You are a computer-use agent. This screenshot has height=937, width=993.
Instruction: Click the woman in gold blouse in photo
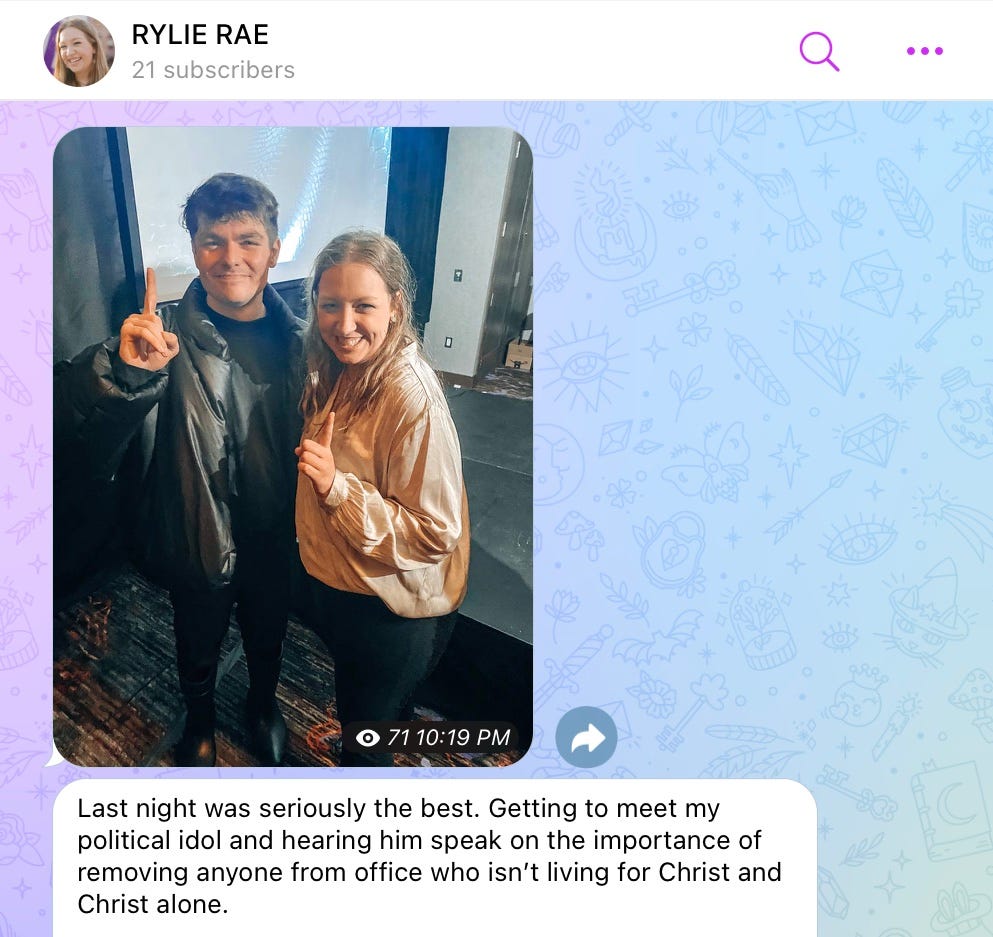pos(380,481)
